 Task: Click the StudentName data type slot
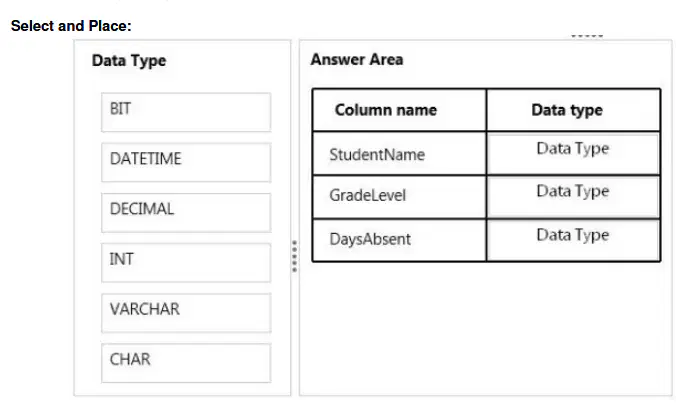point(573,154)
